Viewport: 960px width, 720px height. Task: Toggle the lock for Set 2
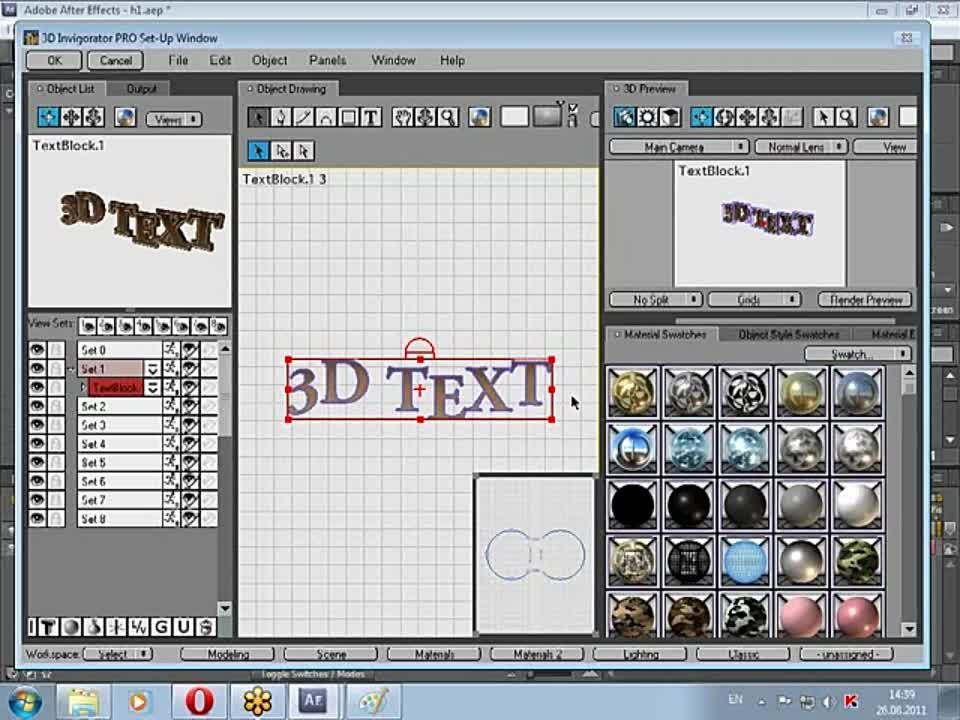click(x=57, y=407)
